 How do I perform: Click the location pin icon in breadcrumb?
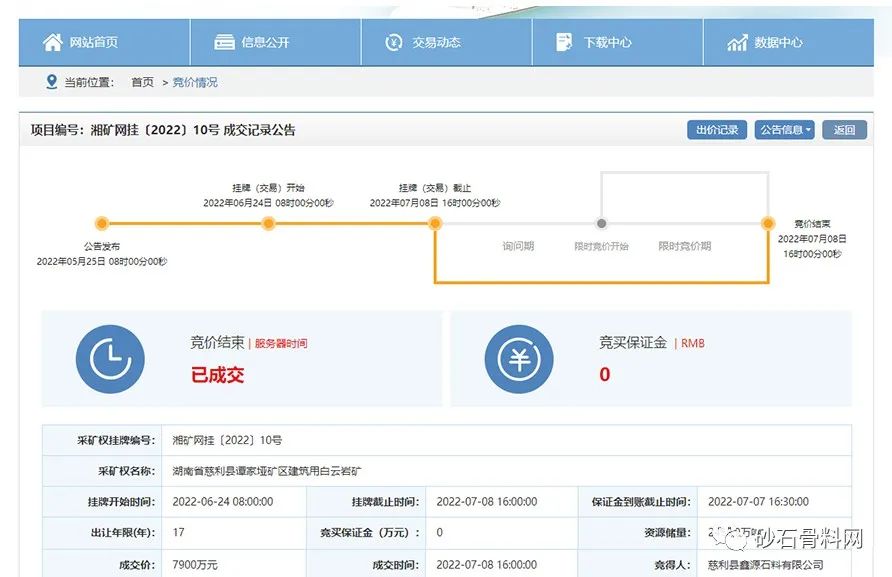click(x=51, y=82)
